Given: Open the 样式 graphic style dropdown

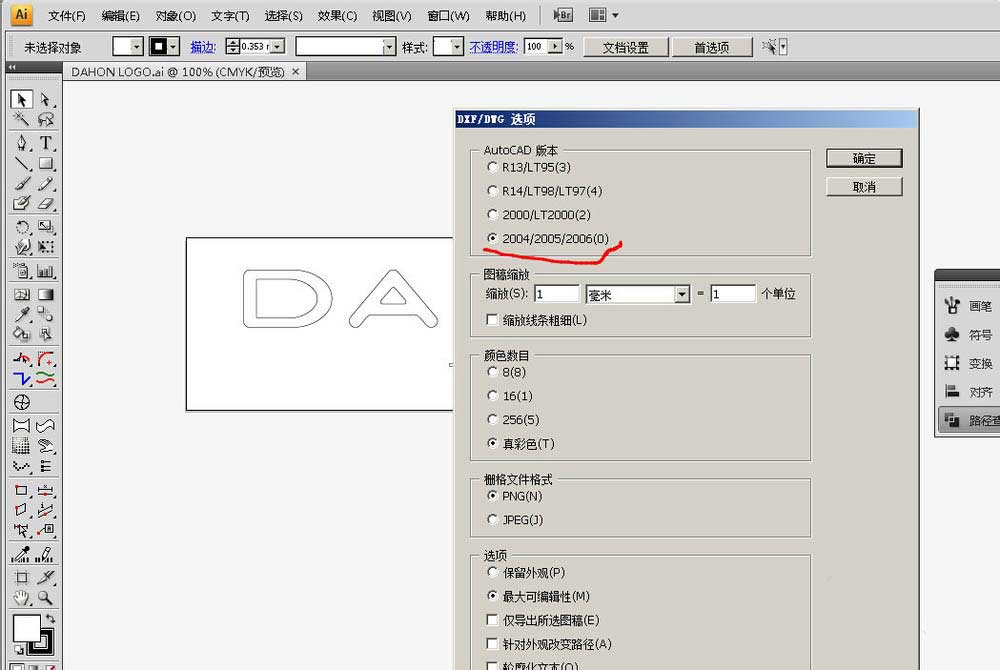Looking at the screenshot, I should click(457, 47).
